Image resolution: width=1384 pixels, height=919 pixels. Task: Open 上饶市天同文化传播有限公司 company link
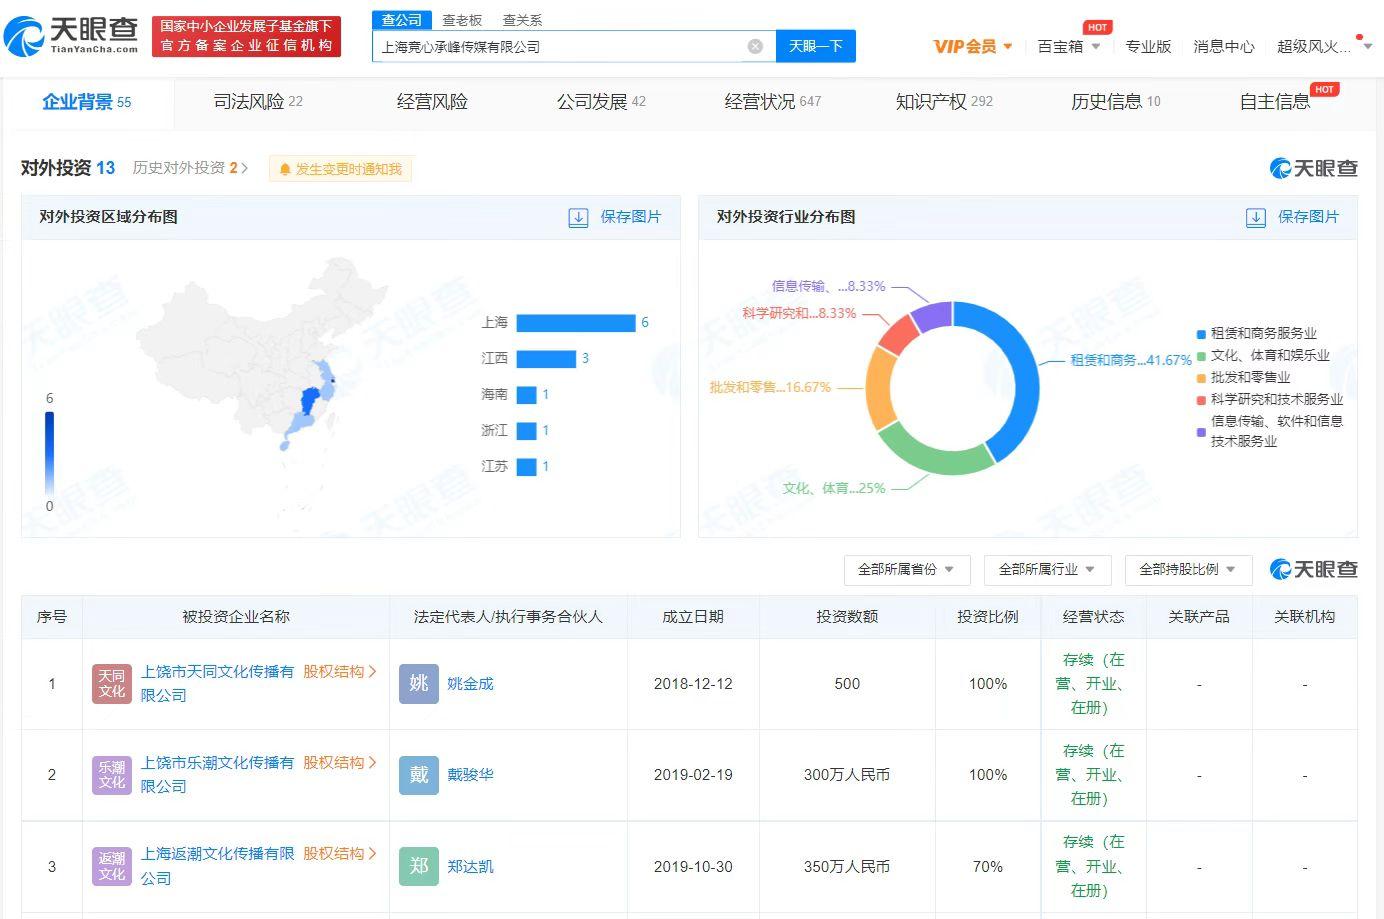point(217,684)
